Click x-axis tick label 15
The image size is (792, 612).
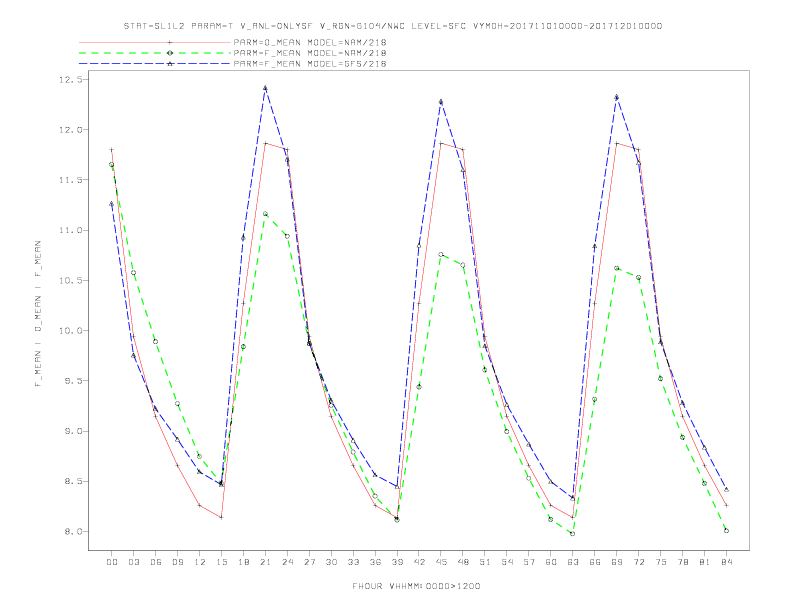tap(221, 562)
